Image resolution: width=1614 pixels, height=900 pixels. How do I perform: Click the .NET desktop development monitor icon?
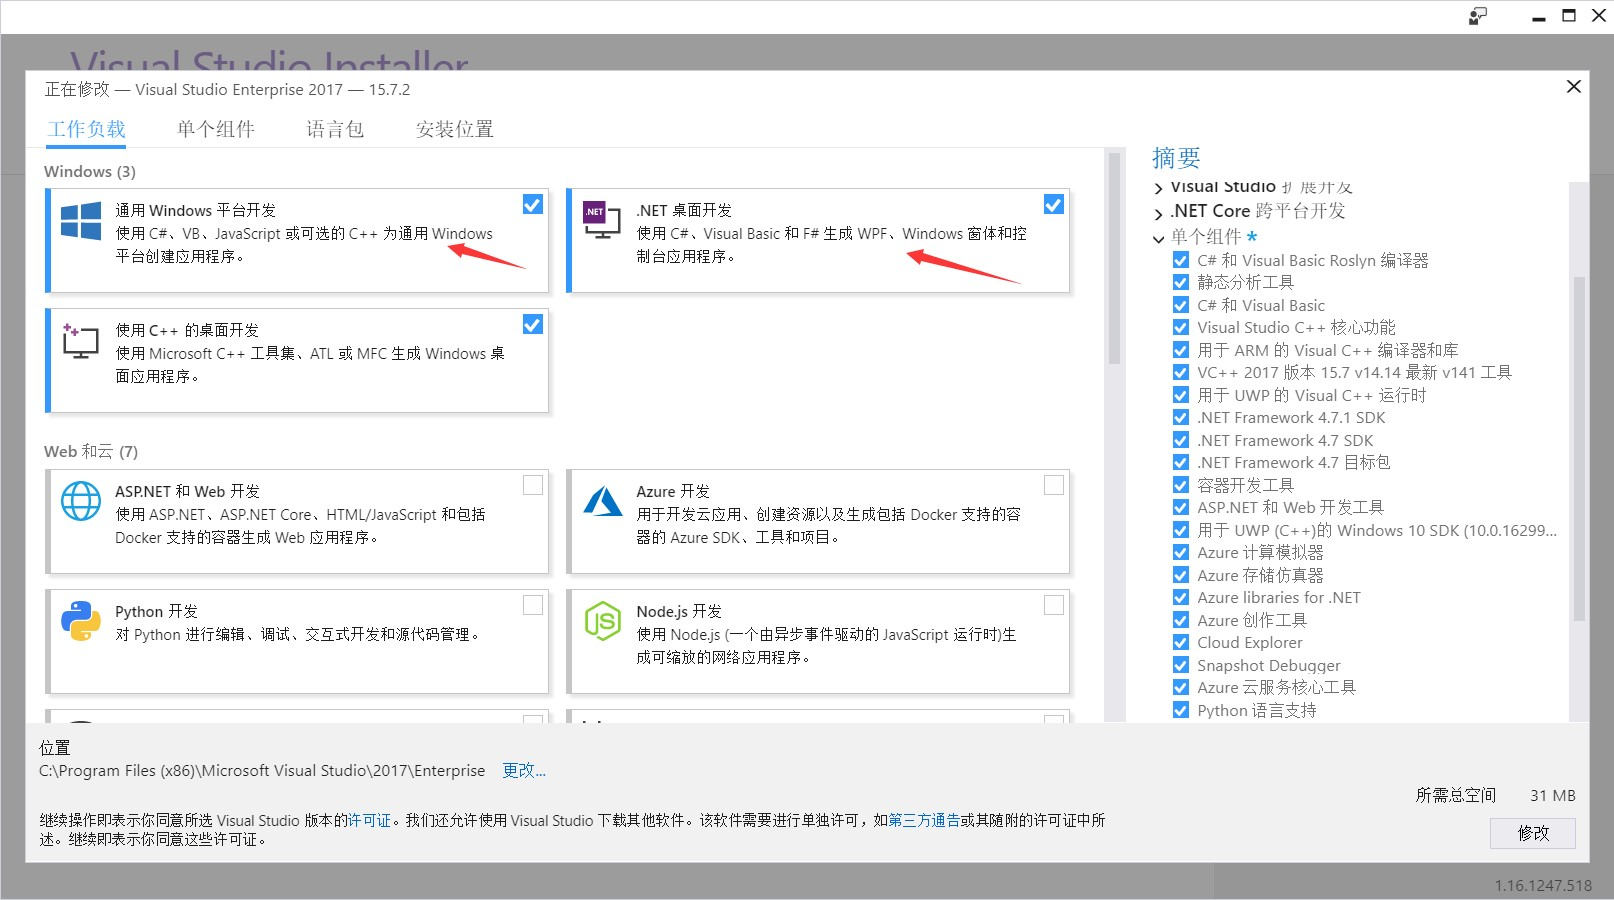[x=602, y=221]
